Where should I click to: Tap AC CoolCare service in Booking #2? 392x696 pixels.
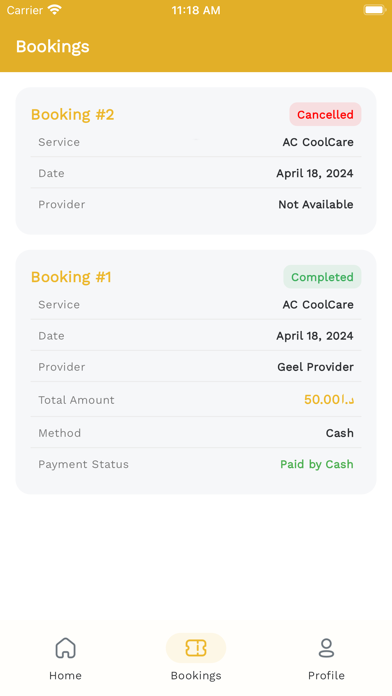click(318, 142)
